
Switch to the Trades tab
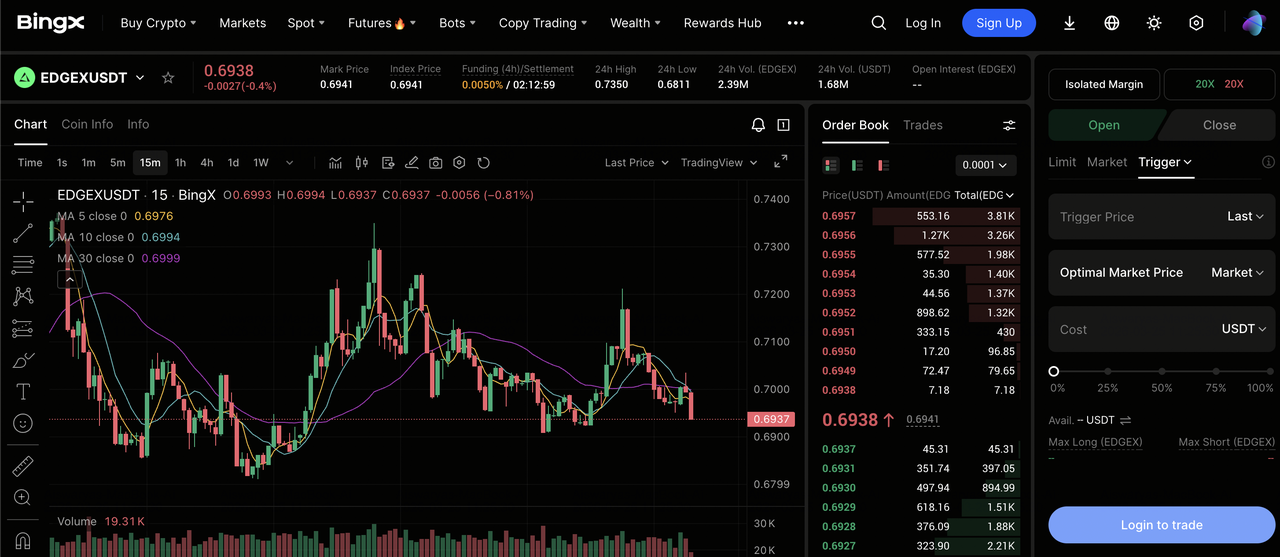click(922, 125)
